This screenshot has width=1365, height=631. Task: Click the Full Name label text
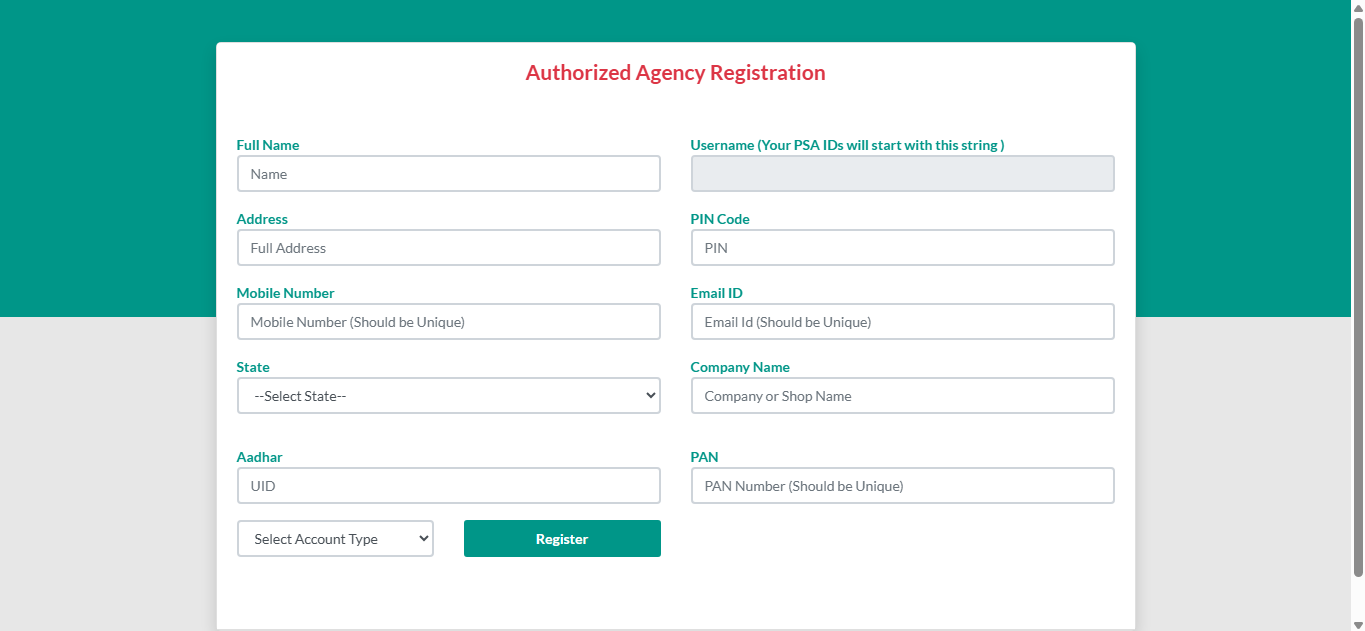coord(268,145)
